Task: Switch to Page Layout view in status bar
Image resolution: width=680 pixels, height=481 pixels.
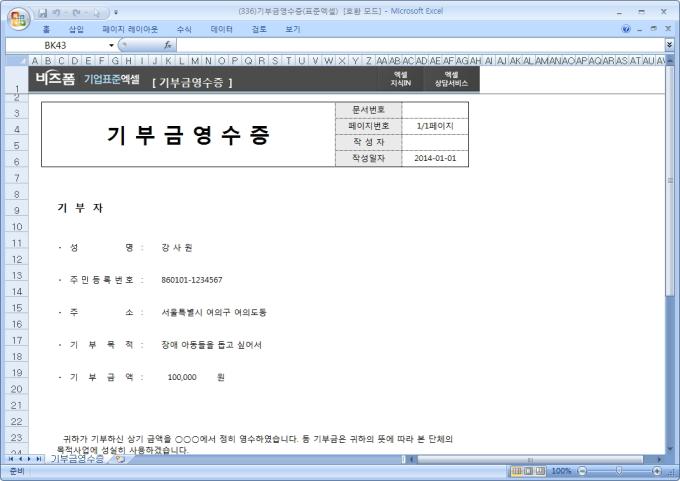Action: [x=528, y=471]
